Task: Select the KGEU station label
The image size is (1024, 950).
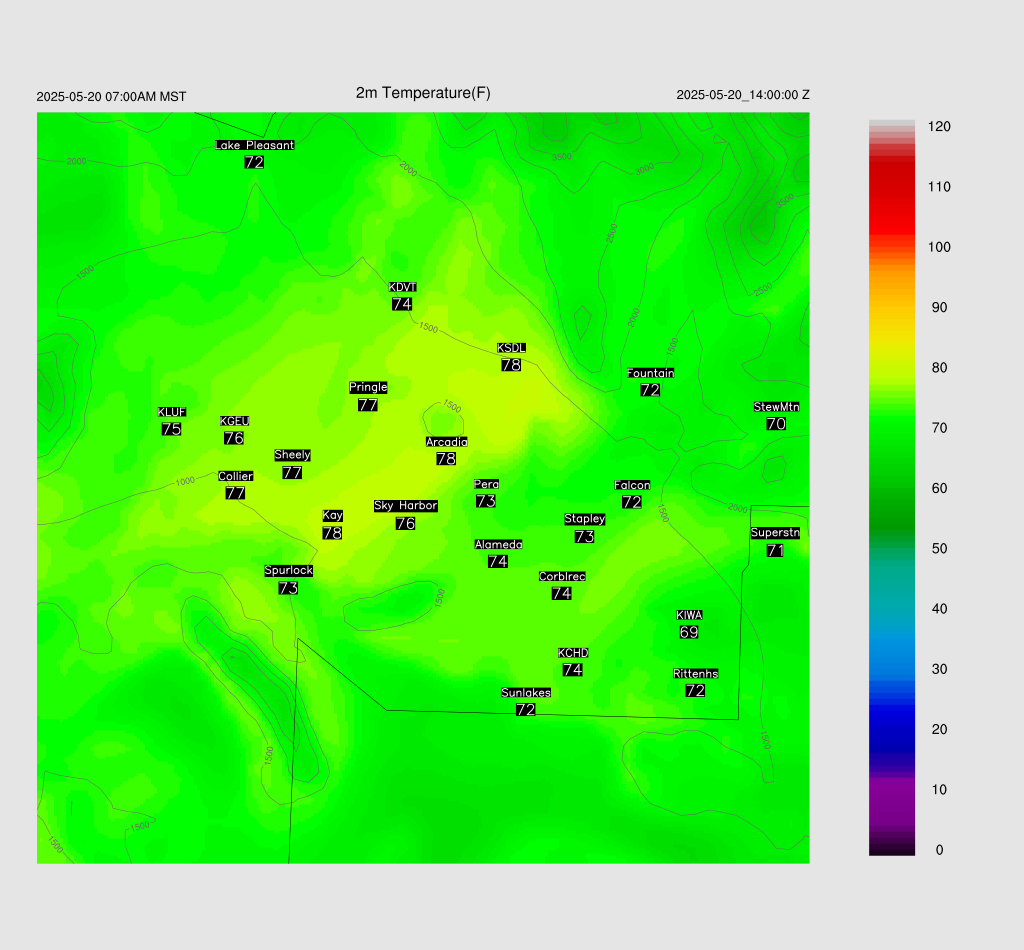Action: tap(234, 421)
